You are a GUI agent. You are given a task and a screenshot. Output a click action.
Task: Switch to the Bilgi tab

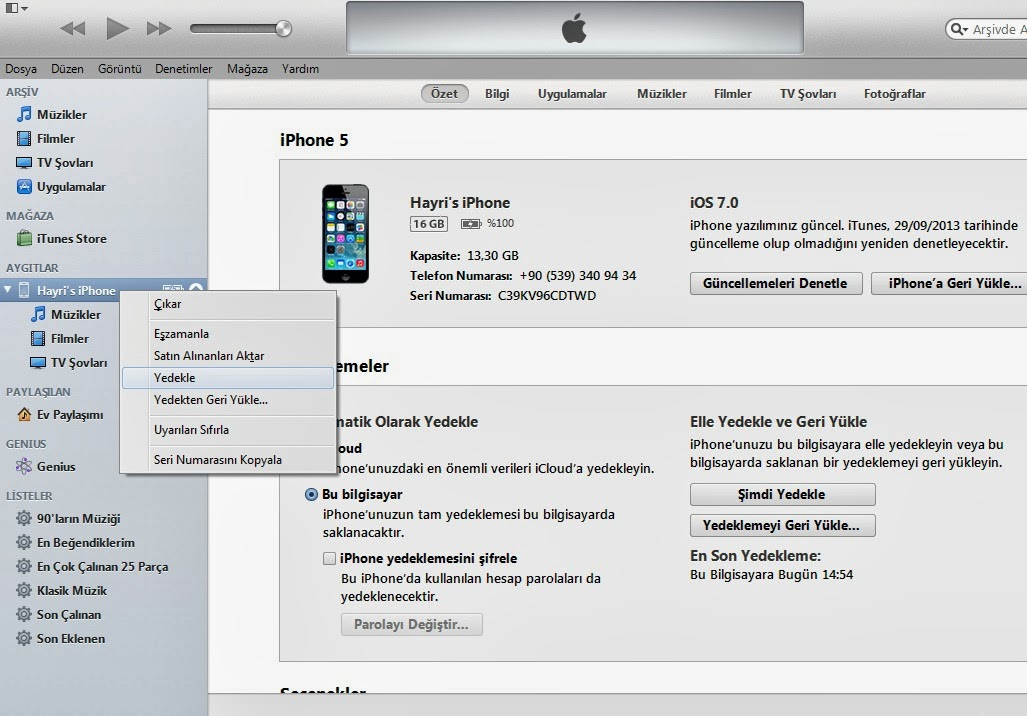497,94
